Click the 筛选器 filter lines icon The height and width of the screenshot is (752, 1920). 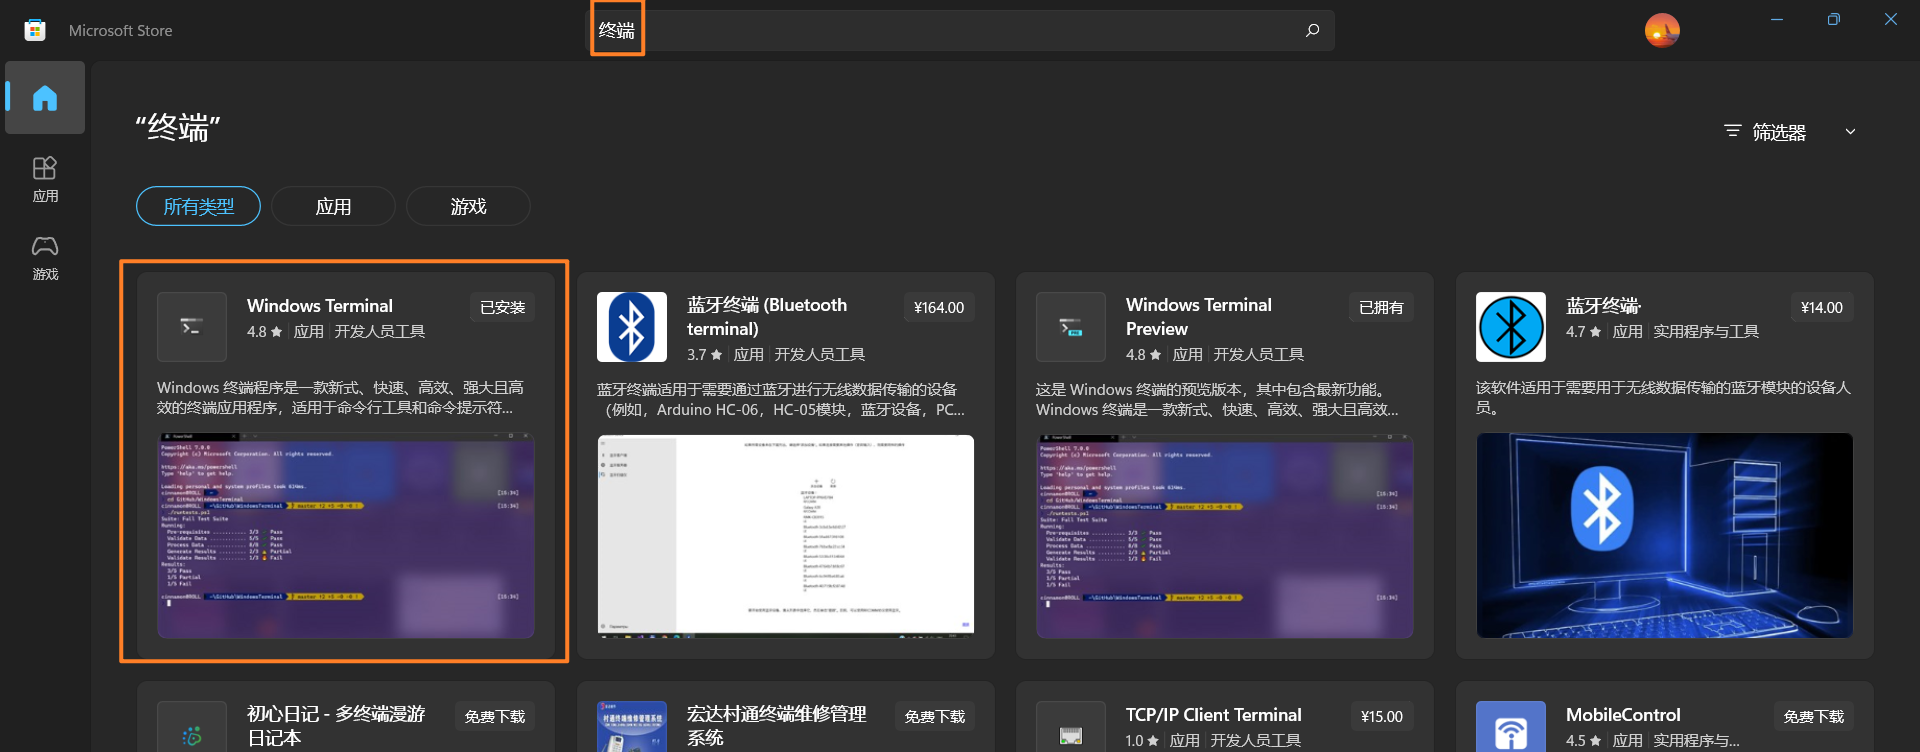[x=1733, y=131]
